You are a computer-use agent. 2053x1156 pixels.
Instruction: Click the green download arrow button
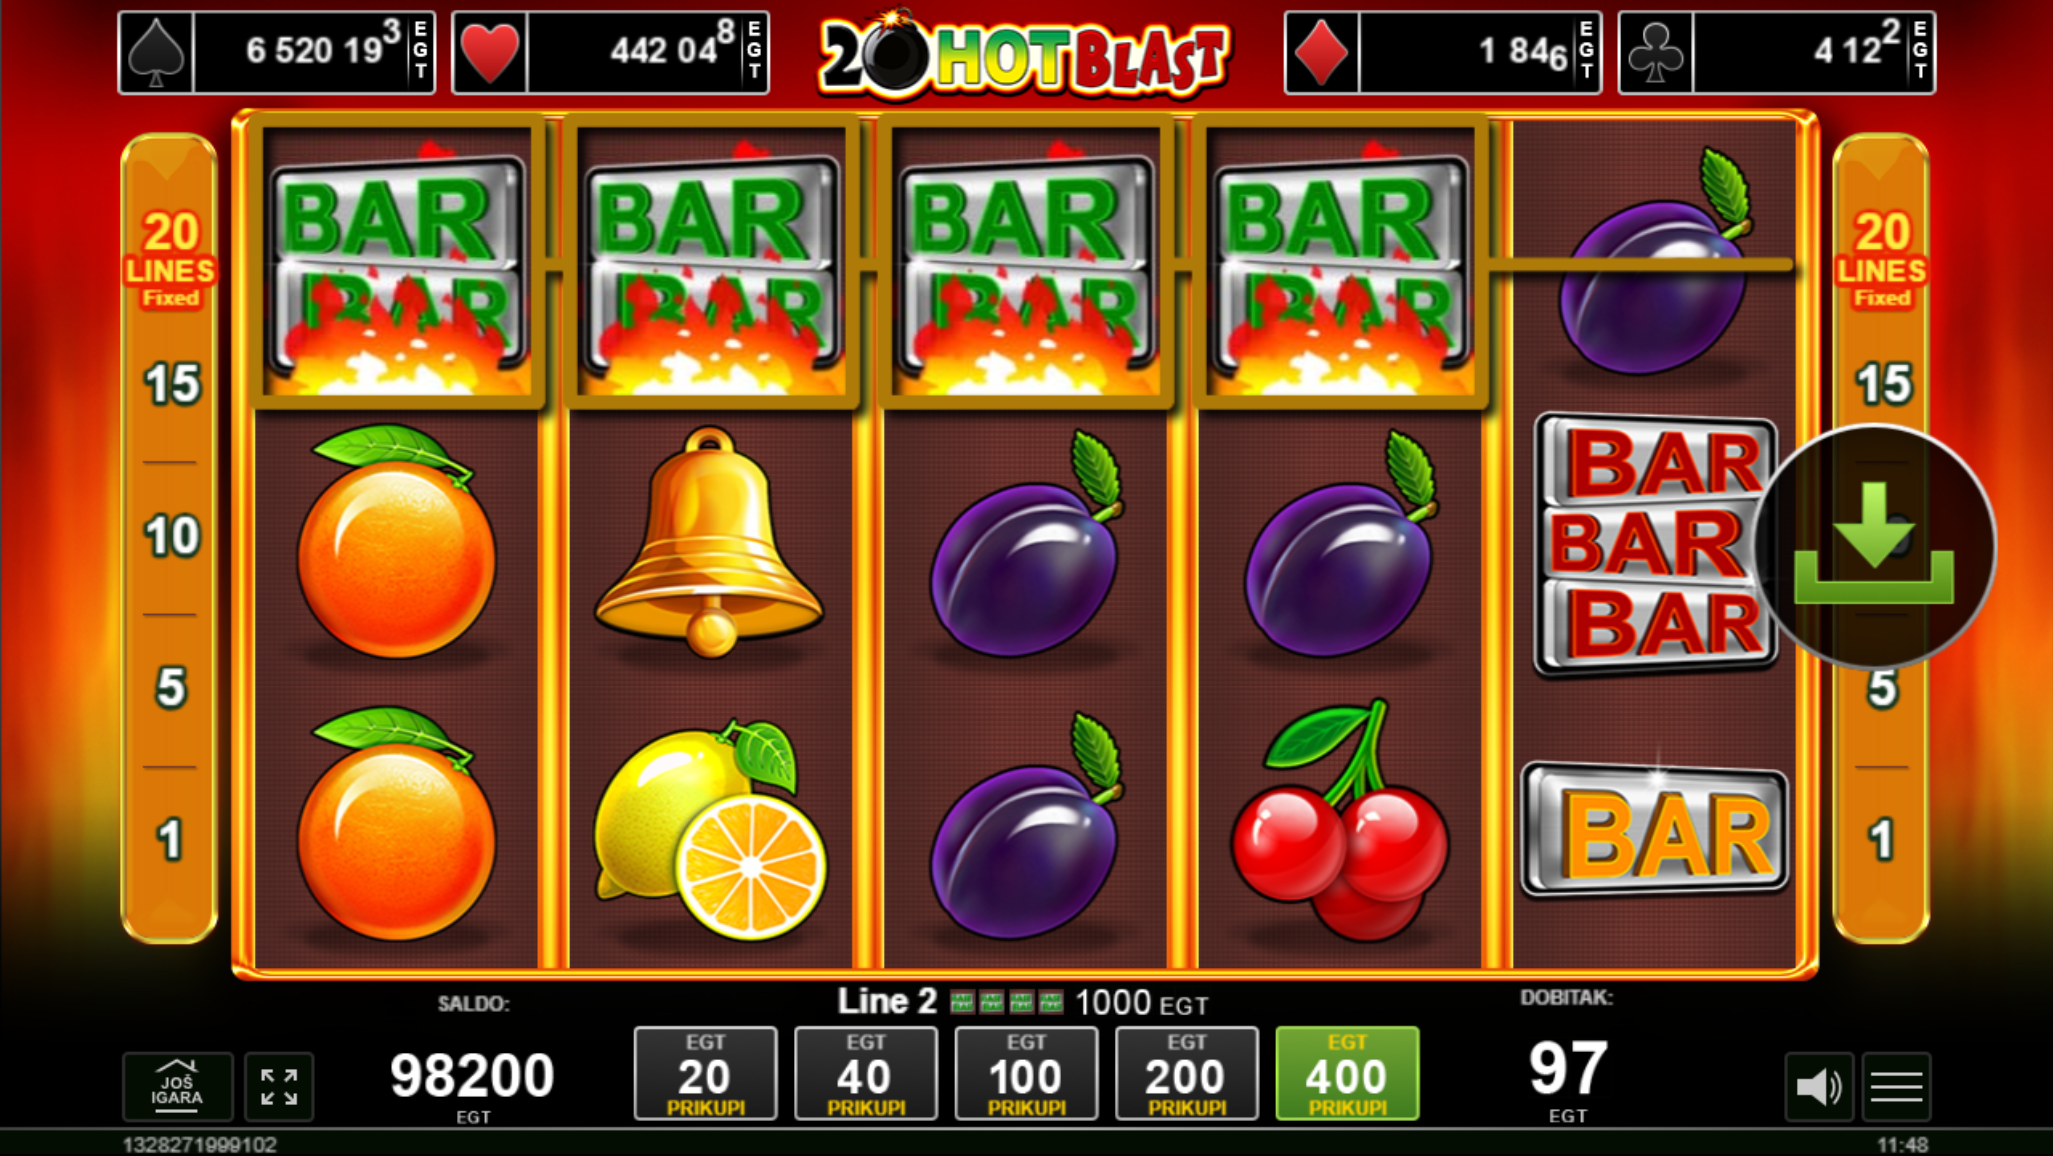pyautogui.click(x=1874, y=546)
